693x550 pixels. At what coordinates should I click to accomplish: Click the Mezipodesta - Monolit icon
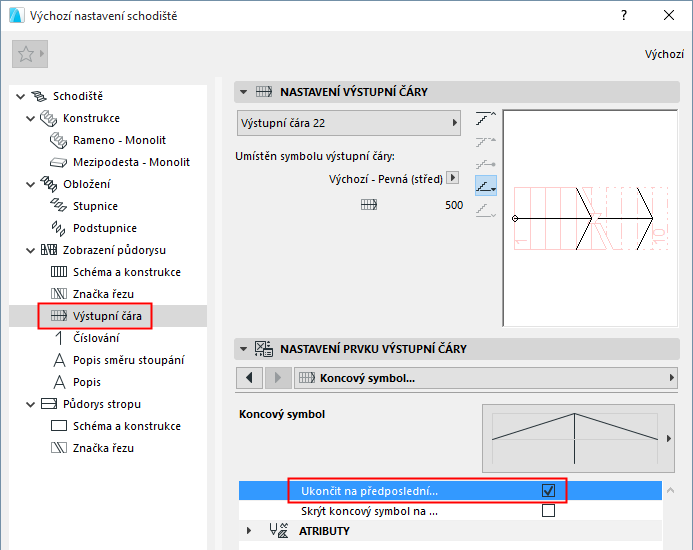coord(58,162)
